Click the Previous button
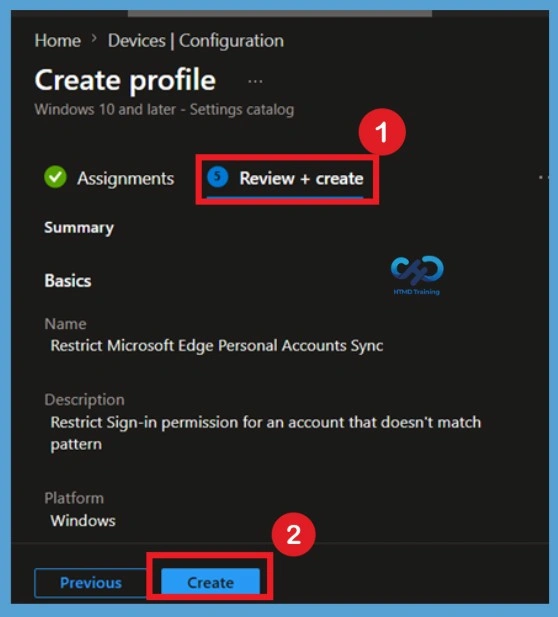Viewport: 558px width, 617px height. [91, 583]
